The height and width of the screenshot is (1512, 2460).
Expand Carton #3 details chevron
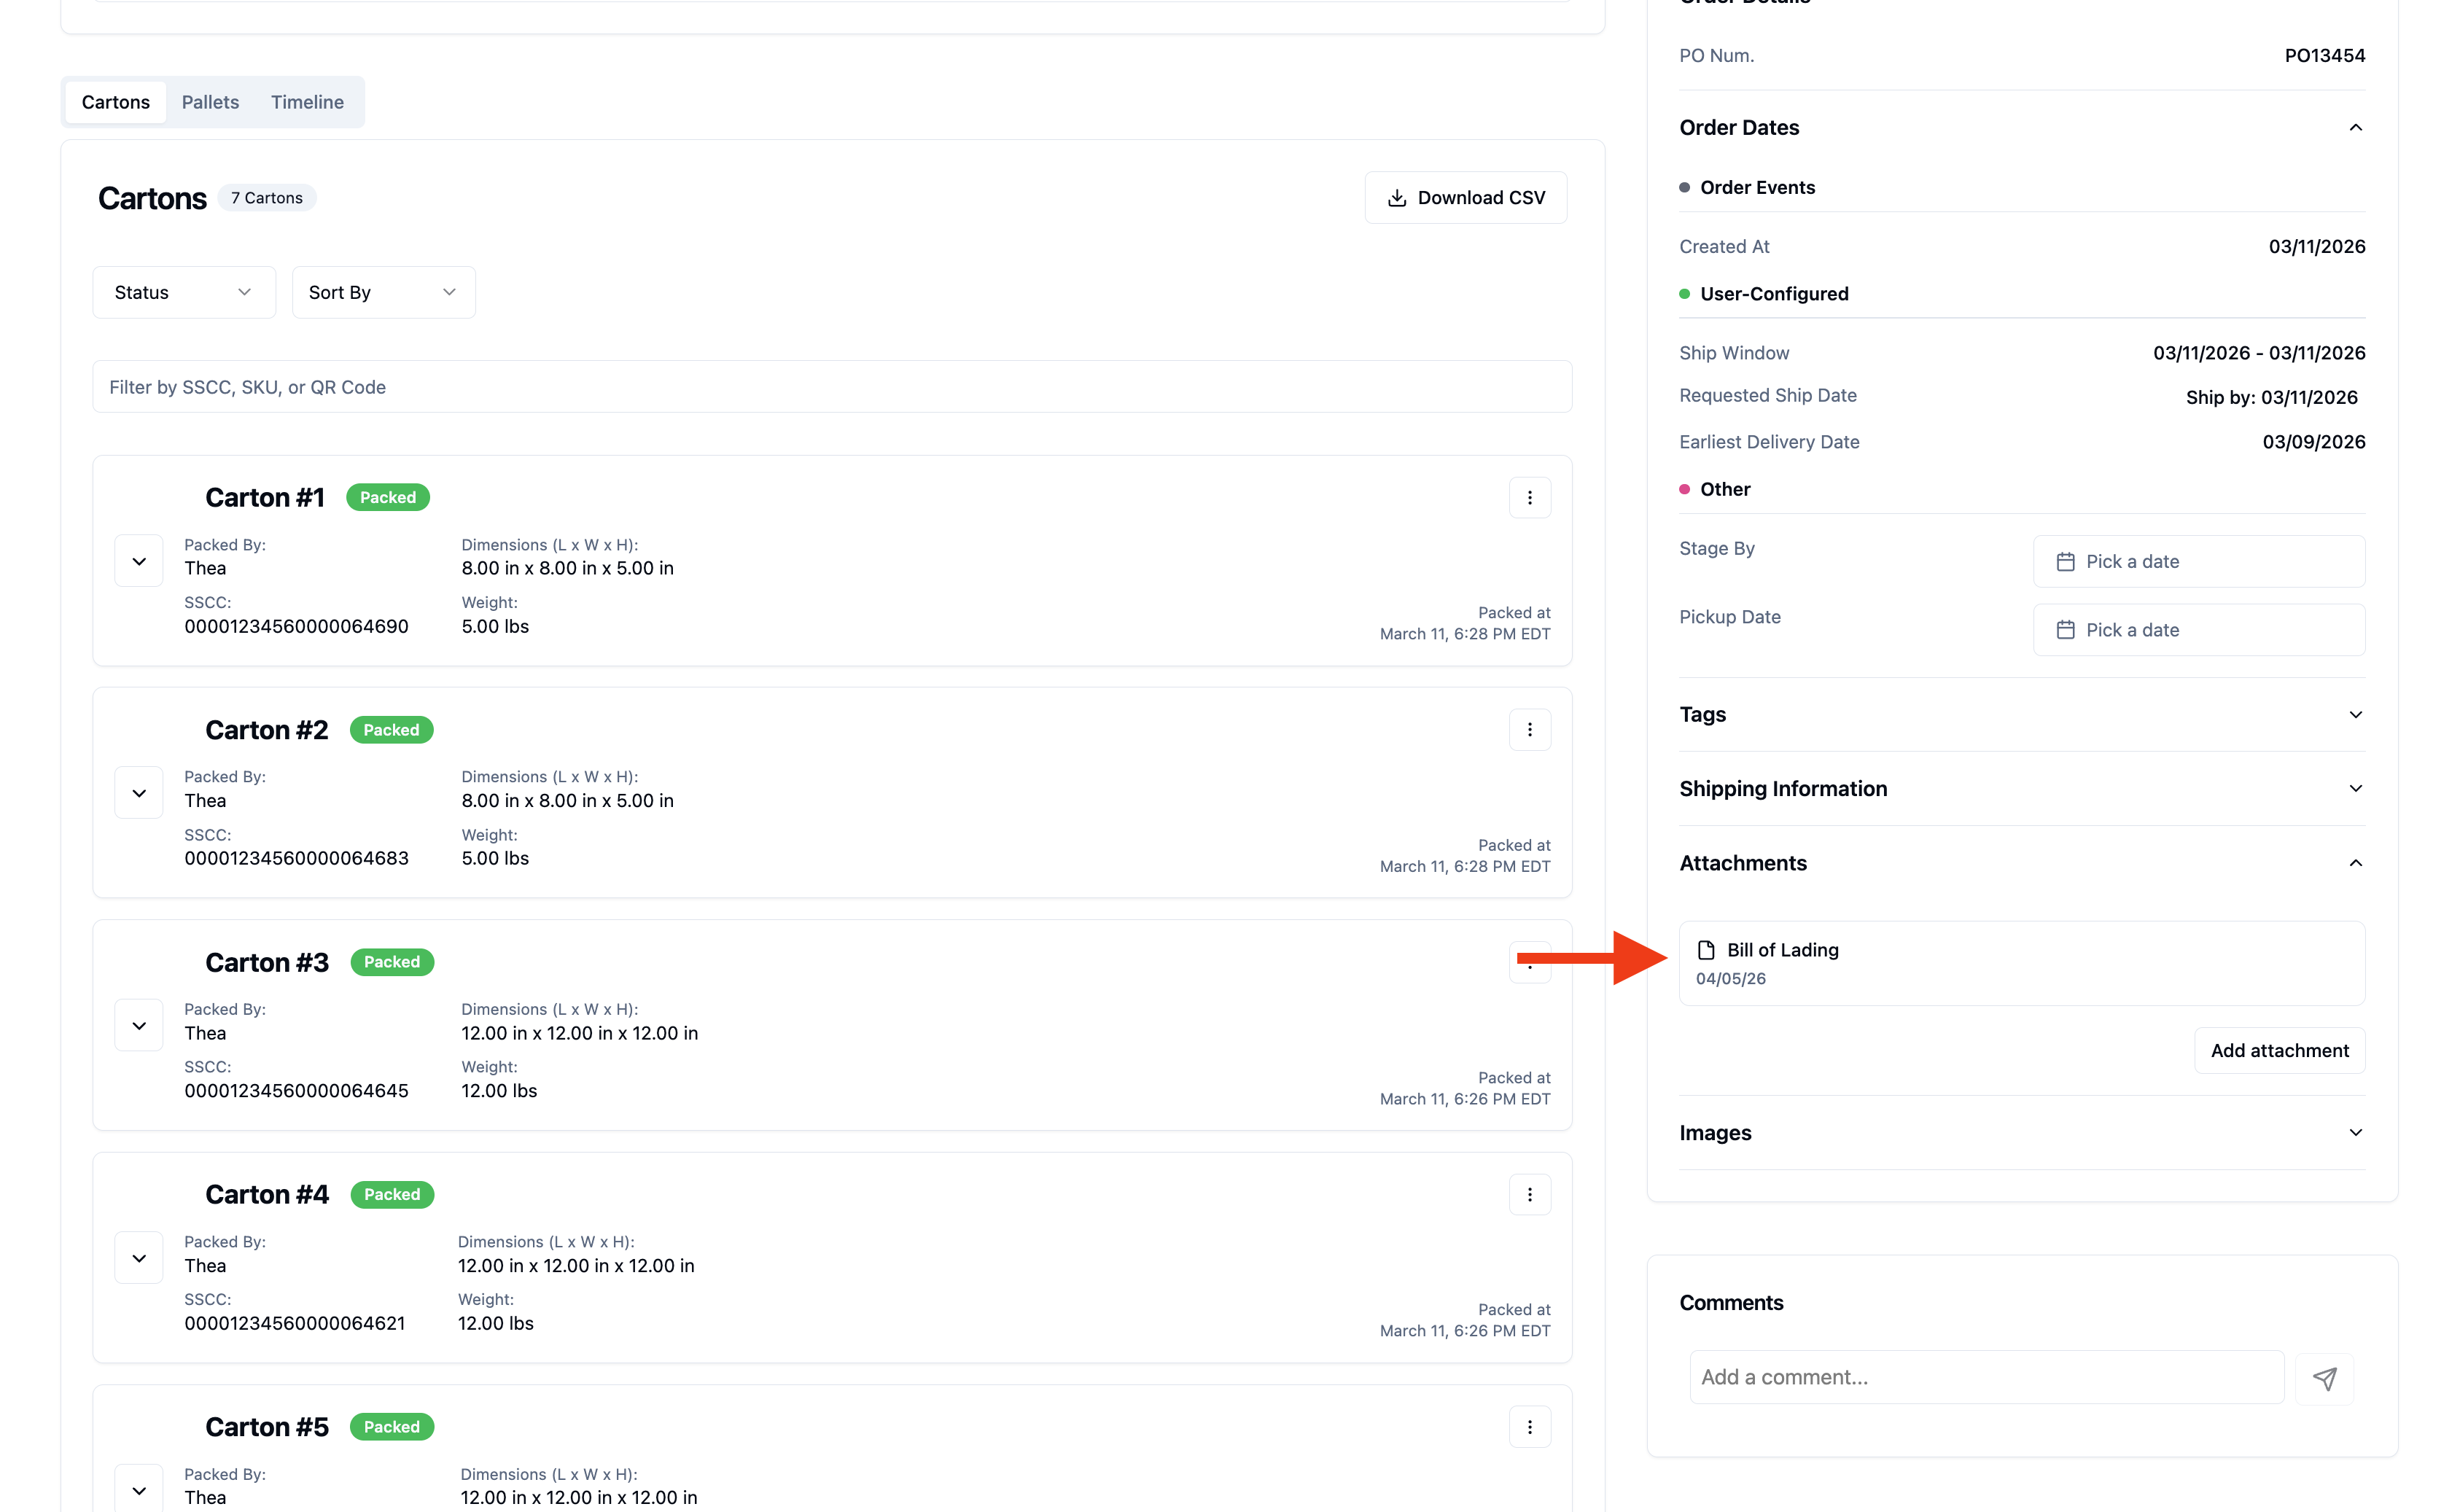pos(139,1026)
